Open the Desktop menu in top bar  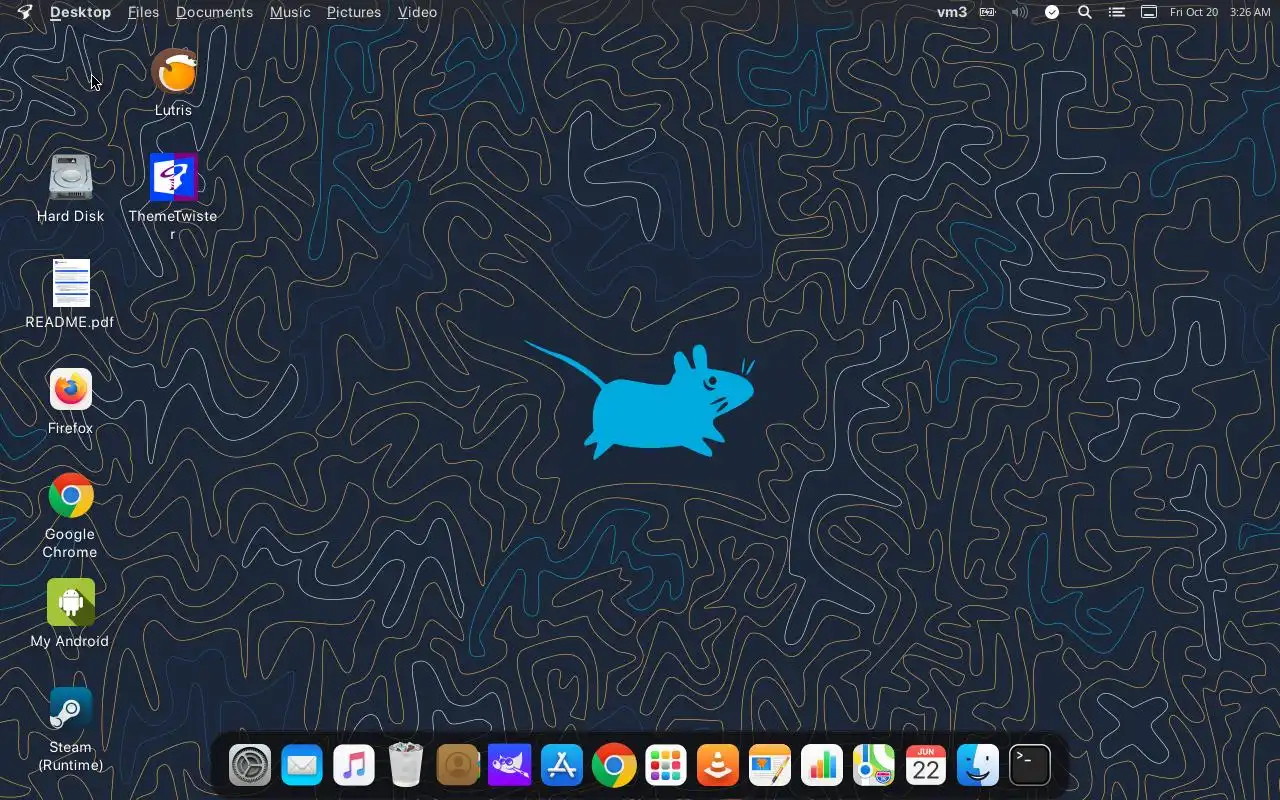pyautogui.click(x=80, y=12)
